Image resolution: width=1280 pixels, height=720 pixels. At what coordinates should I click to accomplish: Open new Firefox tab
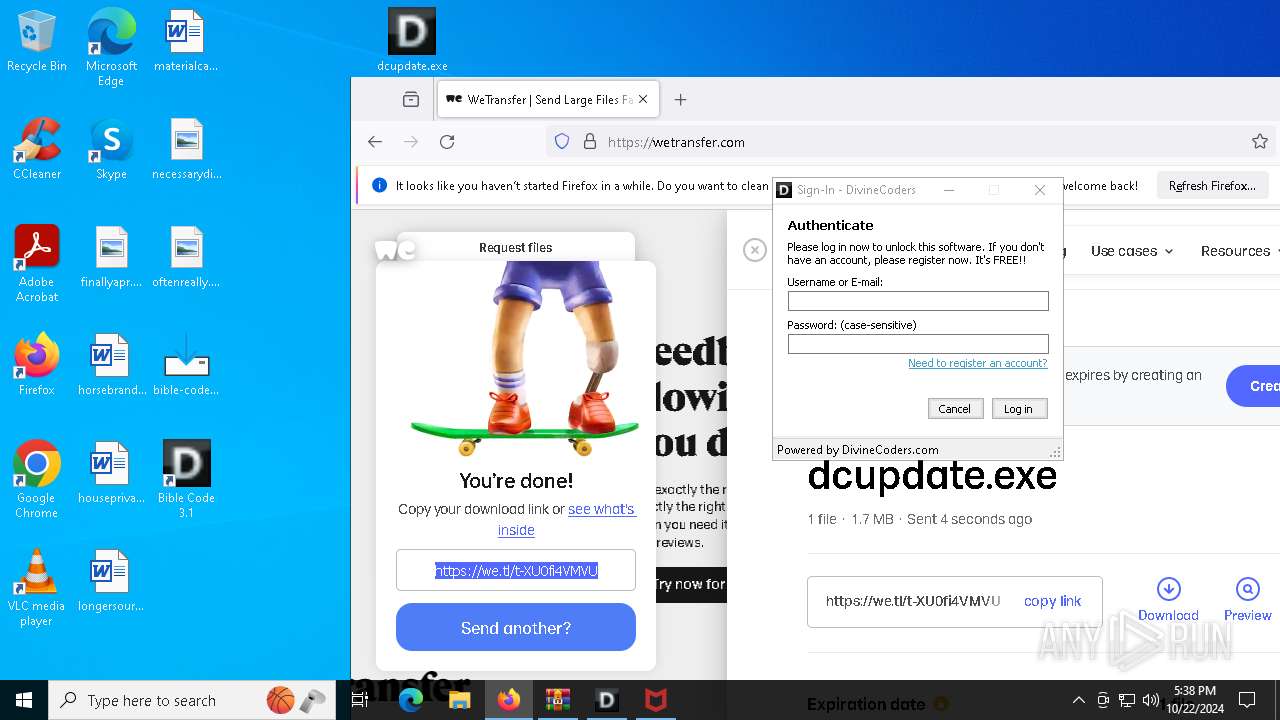coord(681,99)
